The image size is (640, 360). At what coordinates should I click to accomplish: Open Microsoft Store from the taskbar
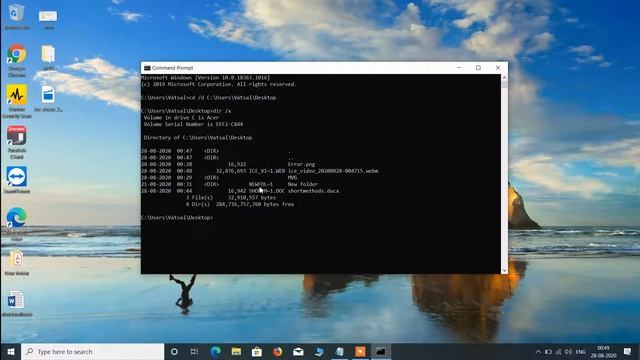[x=257, y=351]
